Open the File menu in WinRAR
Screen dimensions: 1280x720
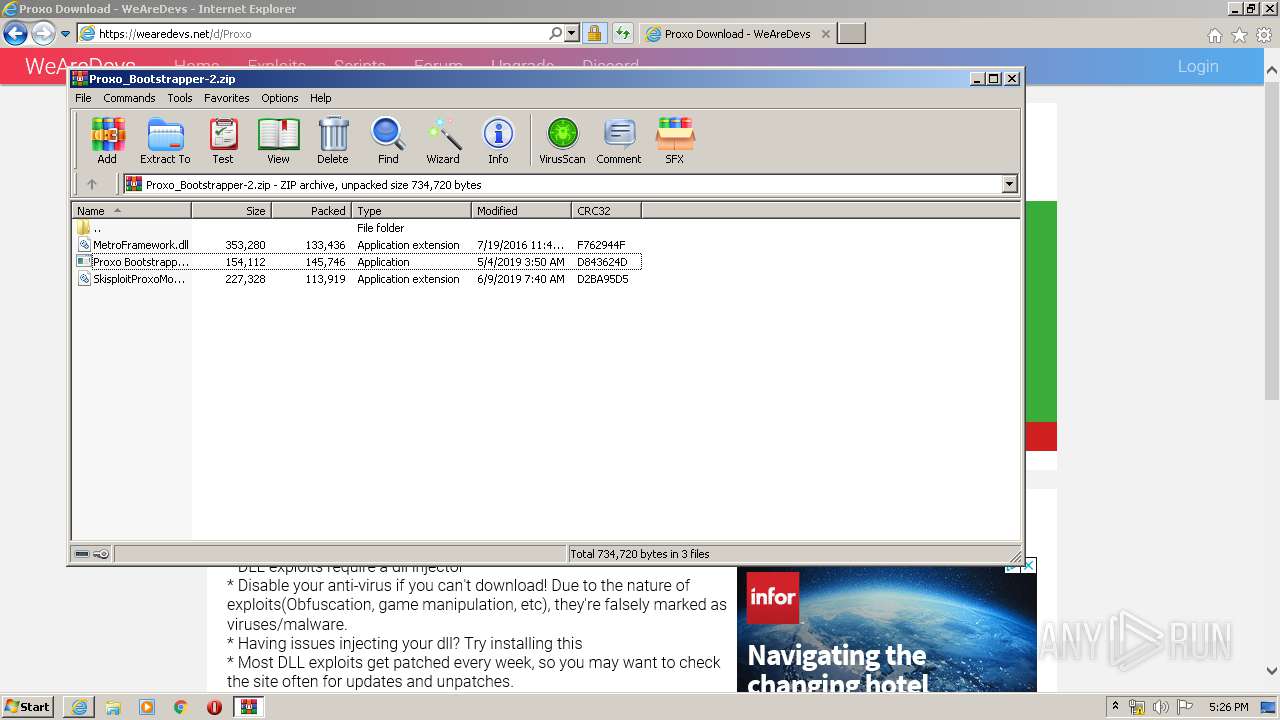click(x=83, y=98)
